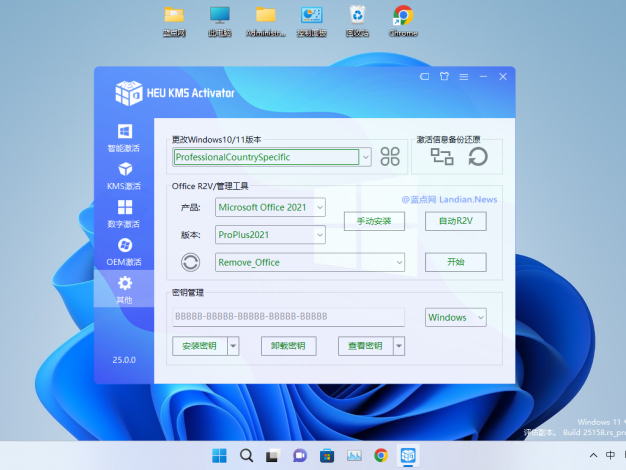626x470 pixels.
Task: Focus the product key input field
Action: click(288, 317)
